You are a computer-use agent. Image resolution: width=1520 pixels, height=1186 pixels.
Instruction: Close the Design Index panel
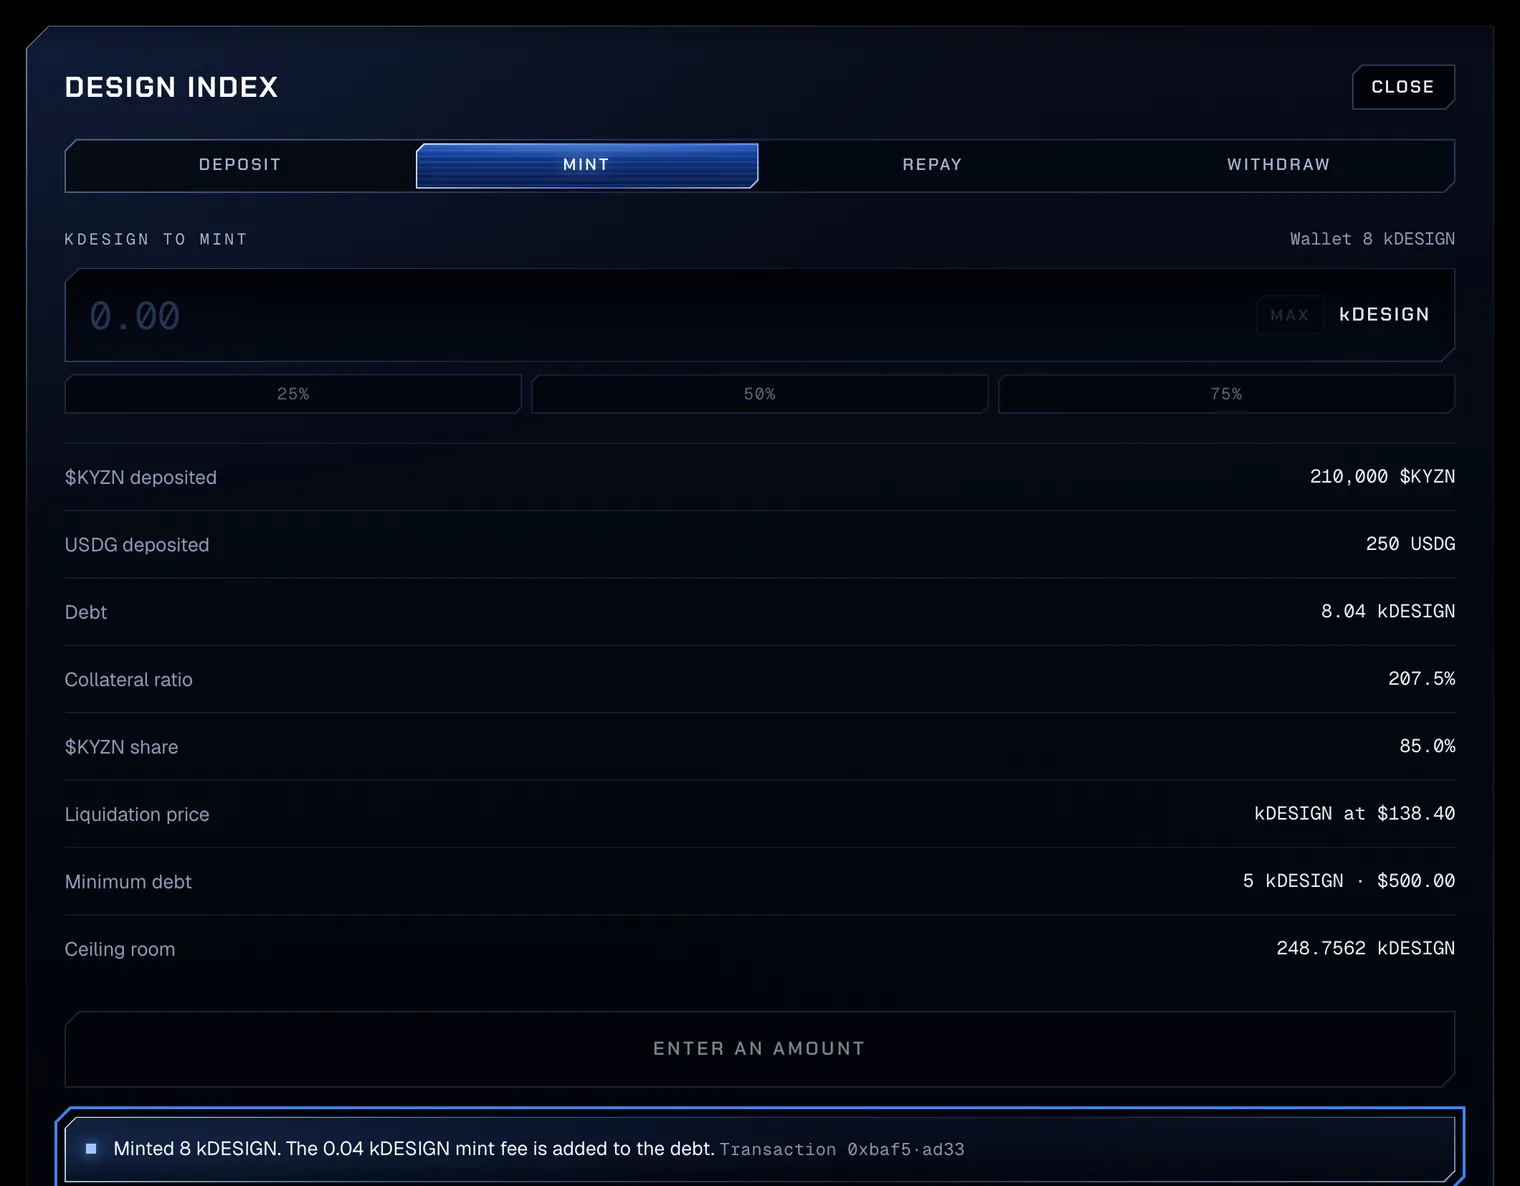(1403, 87)
